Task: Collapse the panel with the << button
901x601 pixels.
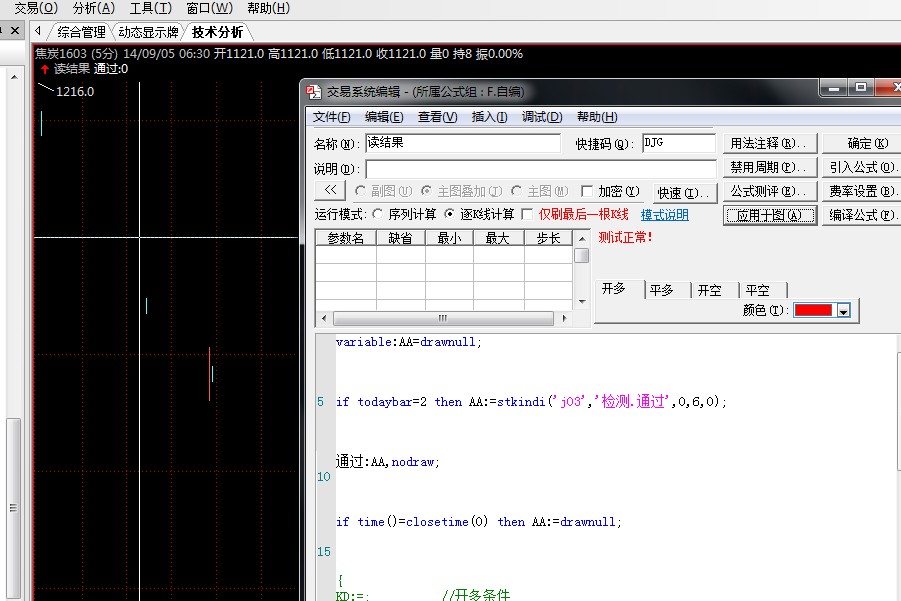Action: tap(329, 191)
